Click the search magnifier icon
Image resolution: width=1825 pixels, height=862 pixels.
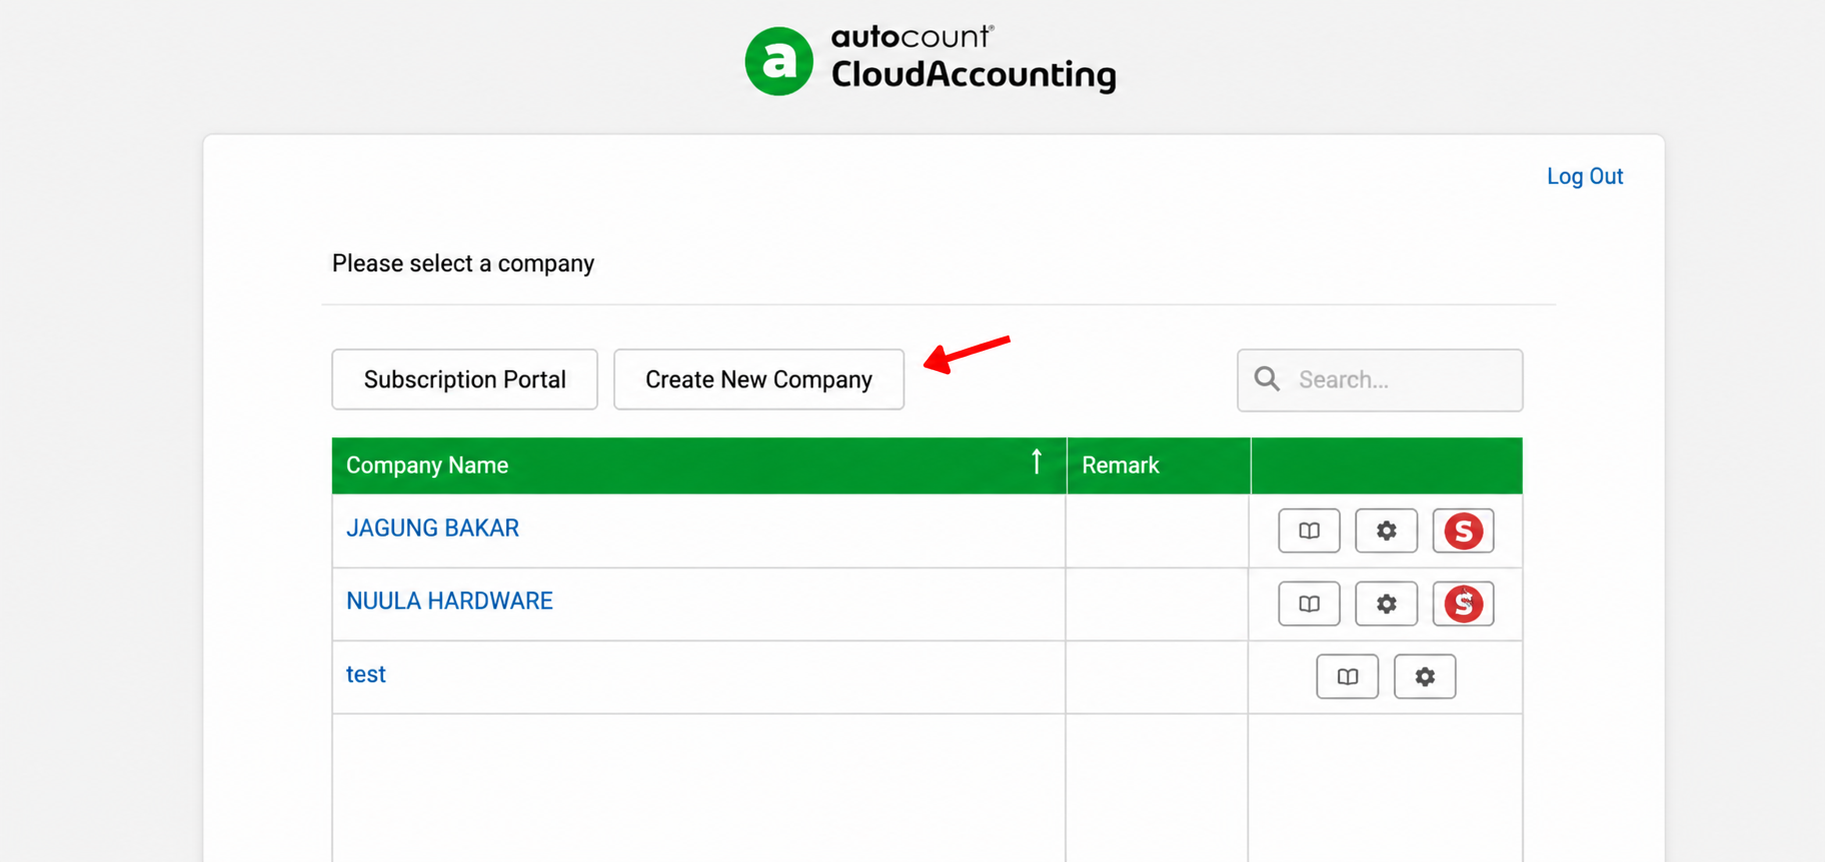[1267, 379]
